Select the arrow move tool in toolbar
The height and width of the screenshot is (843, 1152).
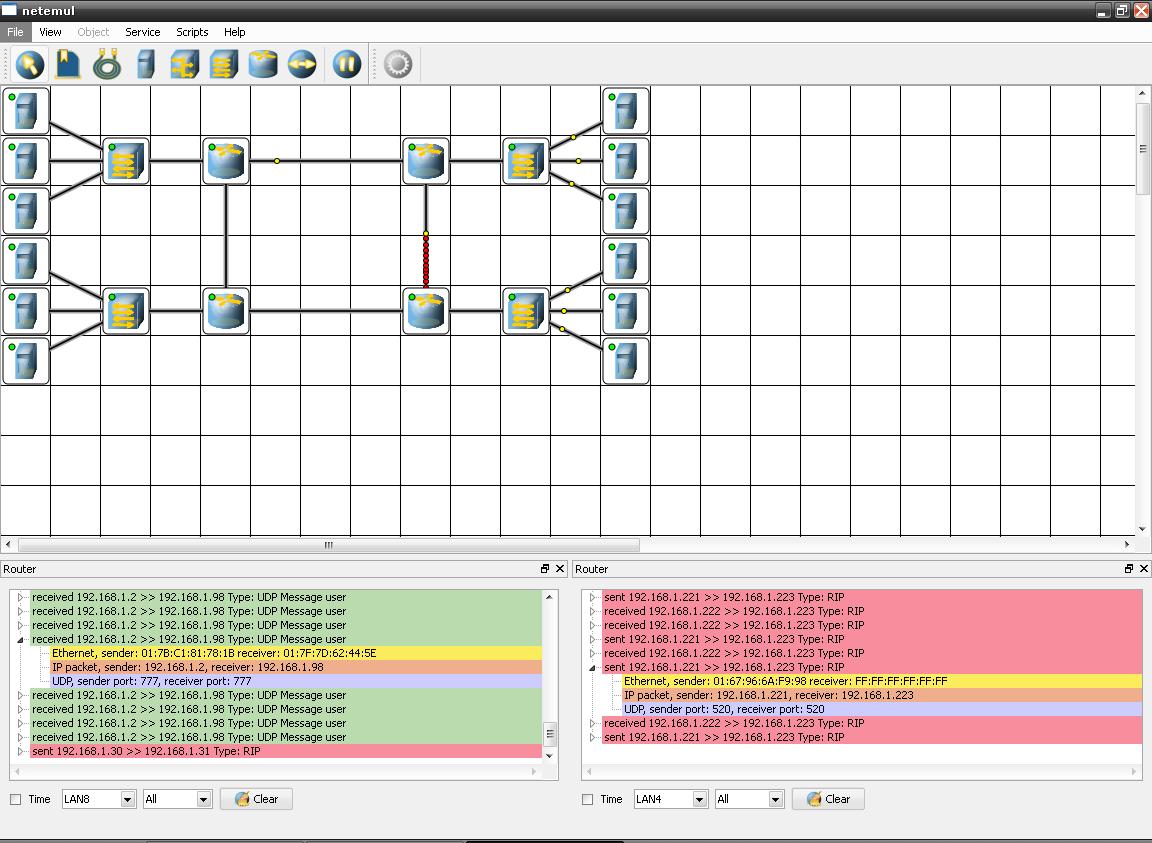point(29,65)
